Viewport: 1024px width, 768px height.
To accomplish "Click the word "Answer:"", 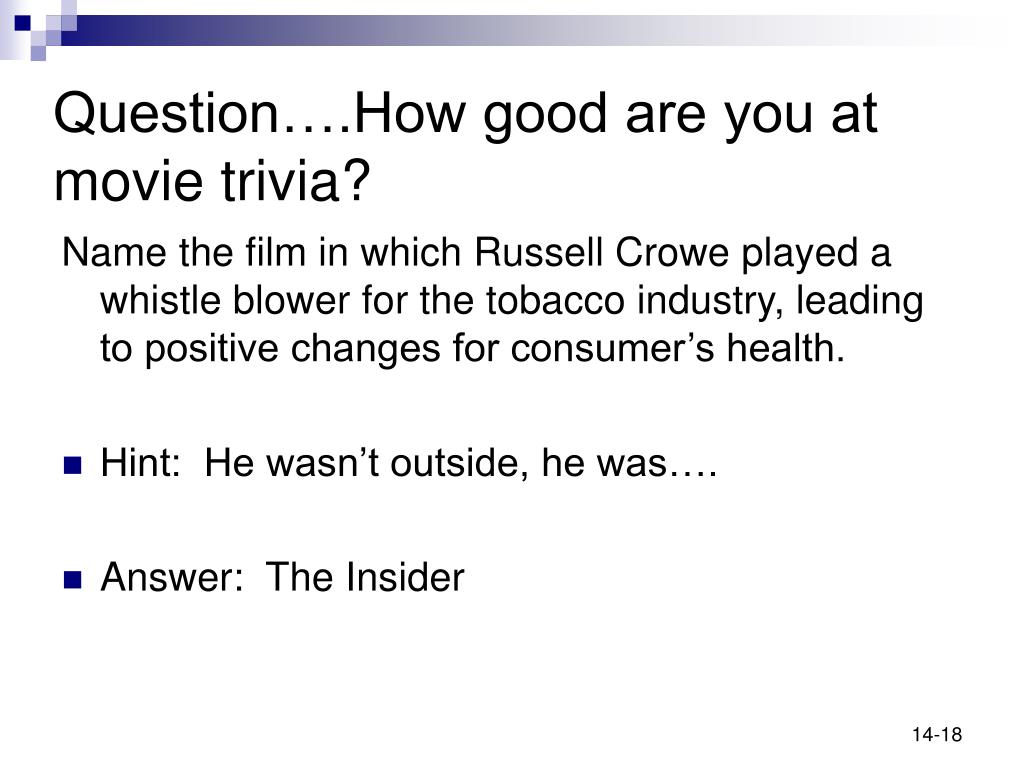I will tap(172, 578).
